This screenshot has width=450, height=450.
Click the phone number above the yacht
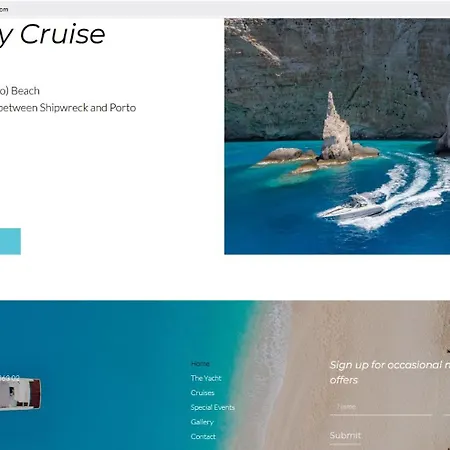click(x=10, y=378)
